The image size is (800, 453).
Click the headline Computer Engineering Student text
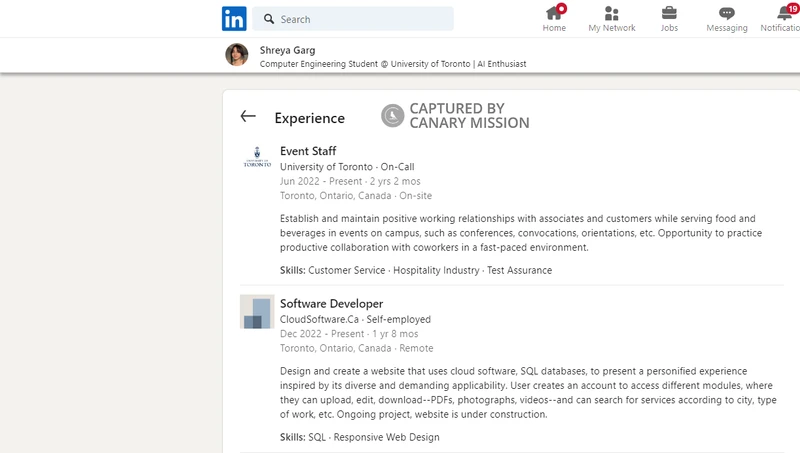(393, 64)
